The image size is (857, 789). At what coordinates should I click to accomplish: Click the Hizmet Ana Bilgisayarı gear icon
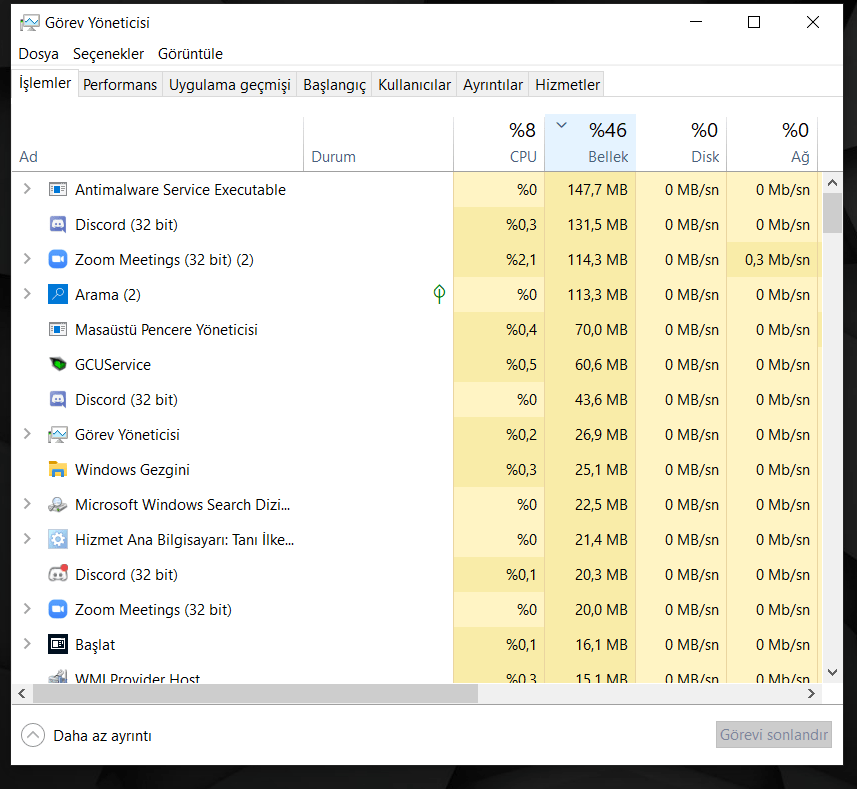tap(58, 539)
